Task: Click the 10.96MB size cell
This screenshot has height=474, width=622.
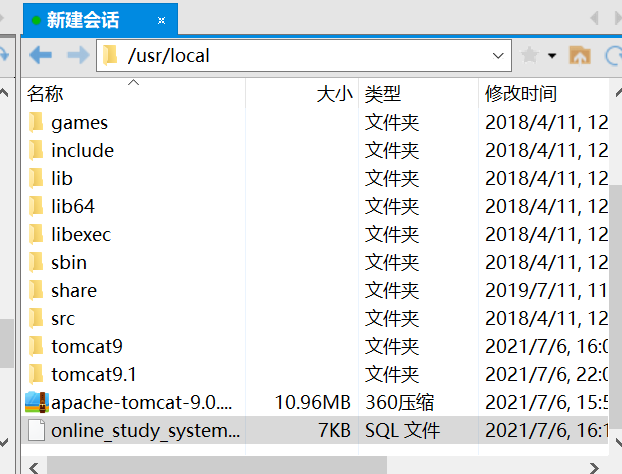Action: point(313,403)
